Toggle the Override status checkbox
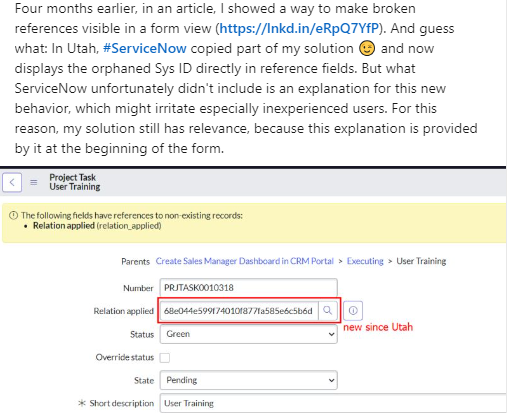This screenshot has width=517, height=413. [165, 358]
